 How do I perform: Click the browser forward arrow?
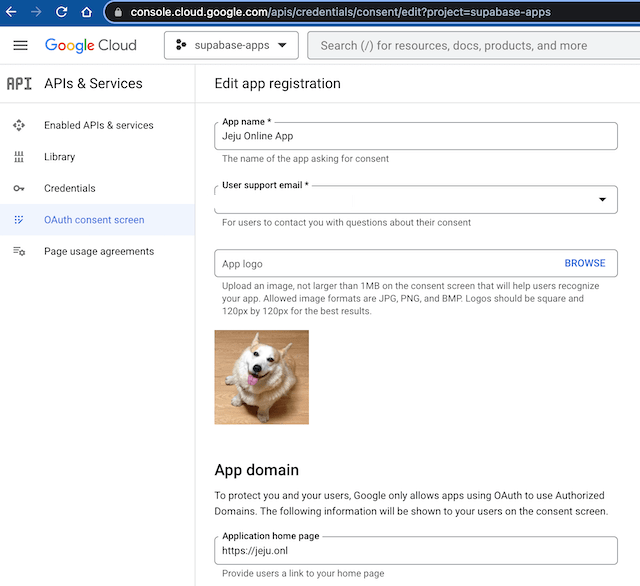36,12
